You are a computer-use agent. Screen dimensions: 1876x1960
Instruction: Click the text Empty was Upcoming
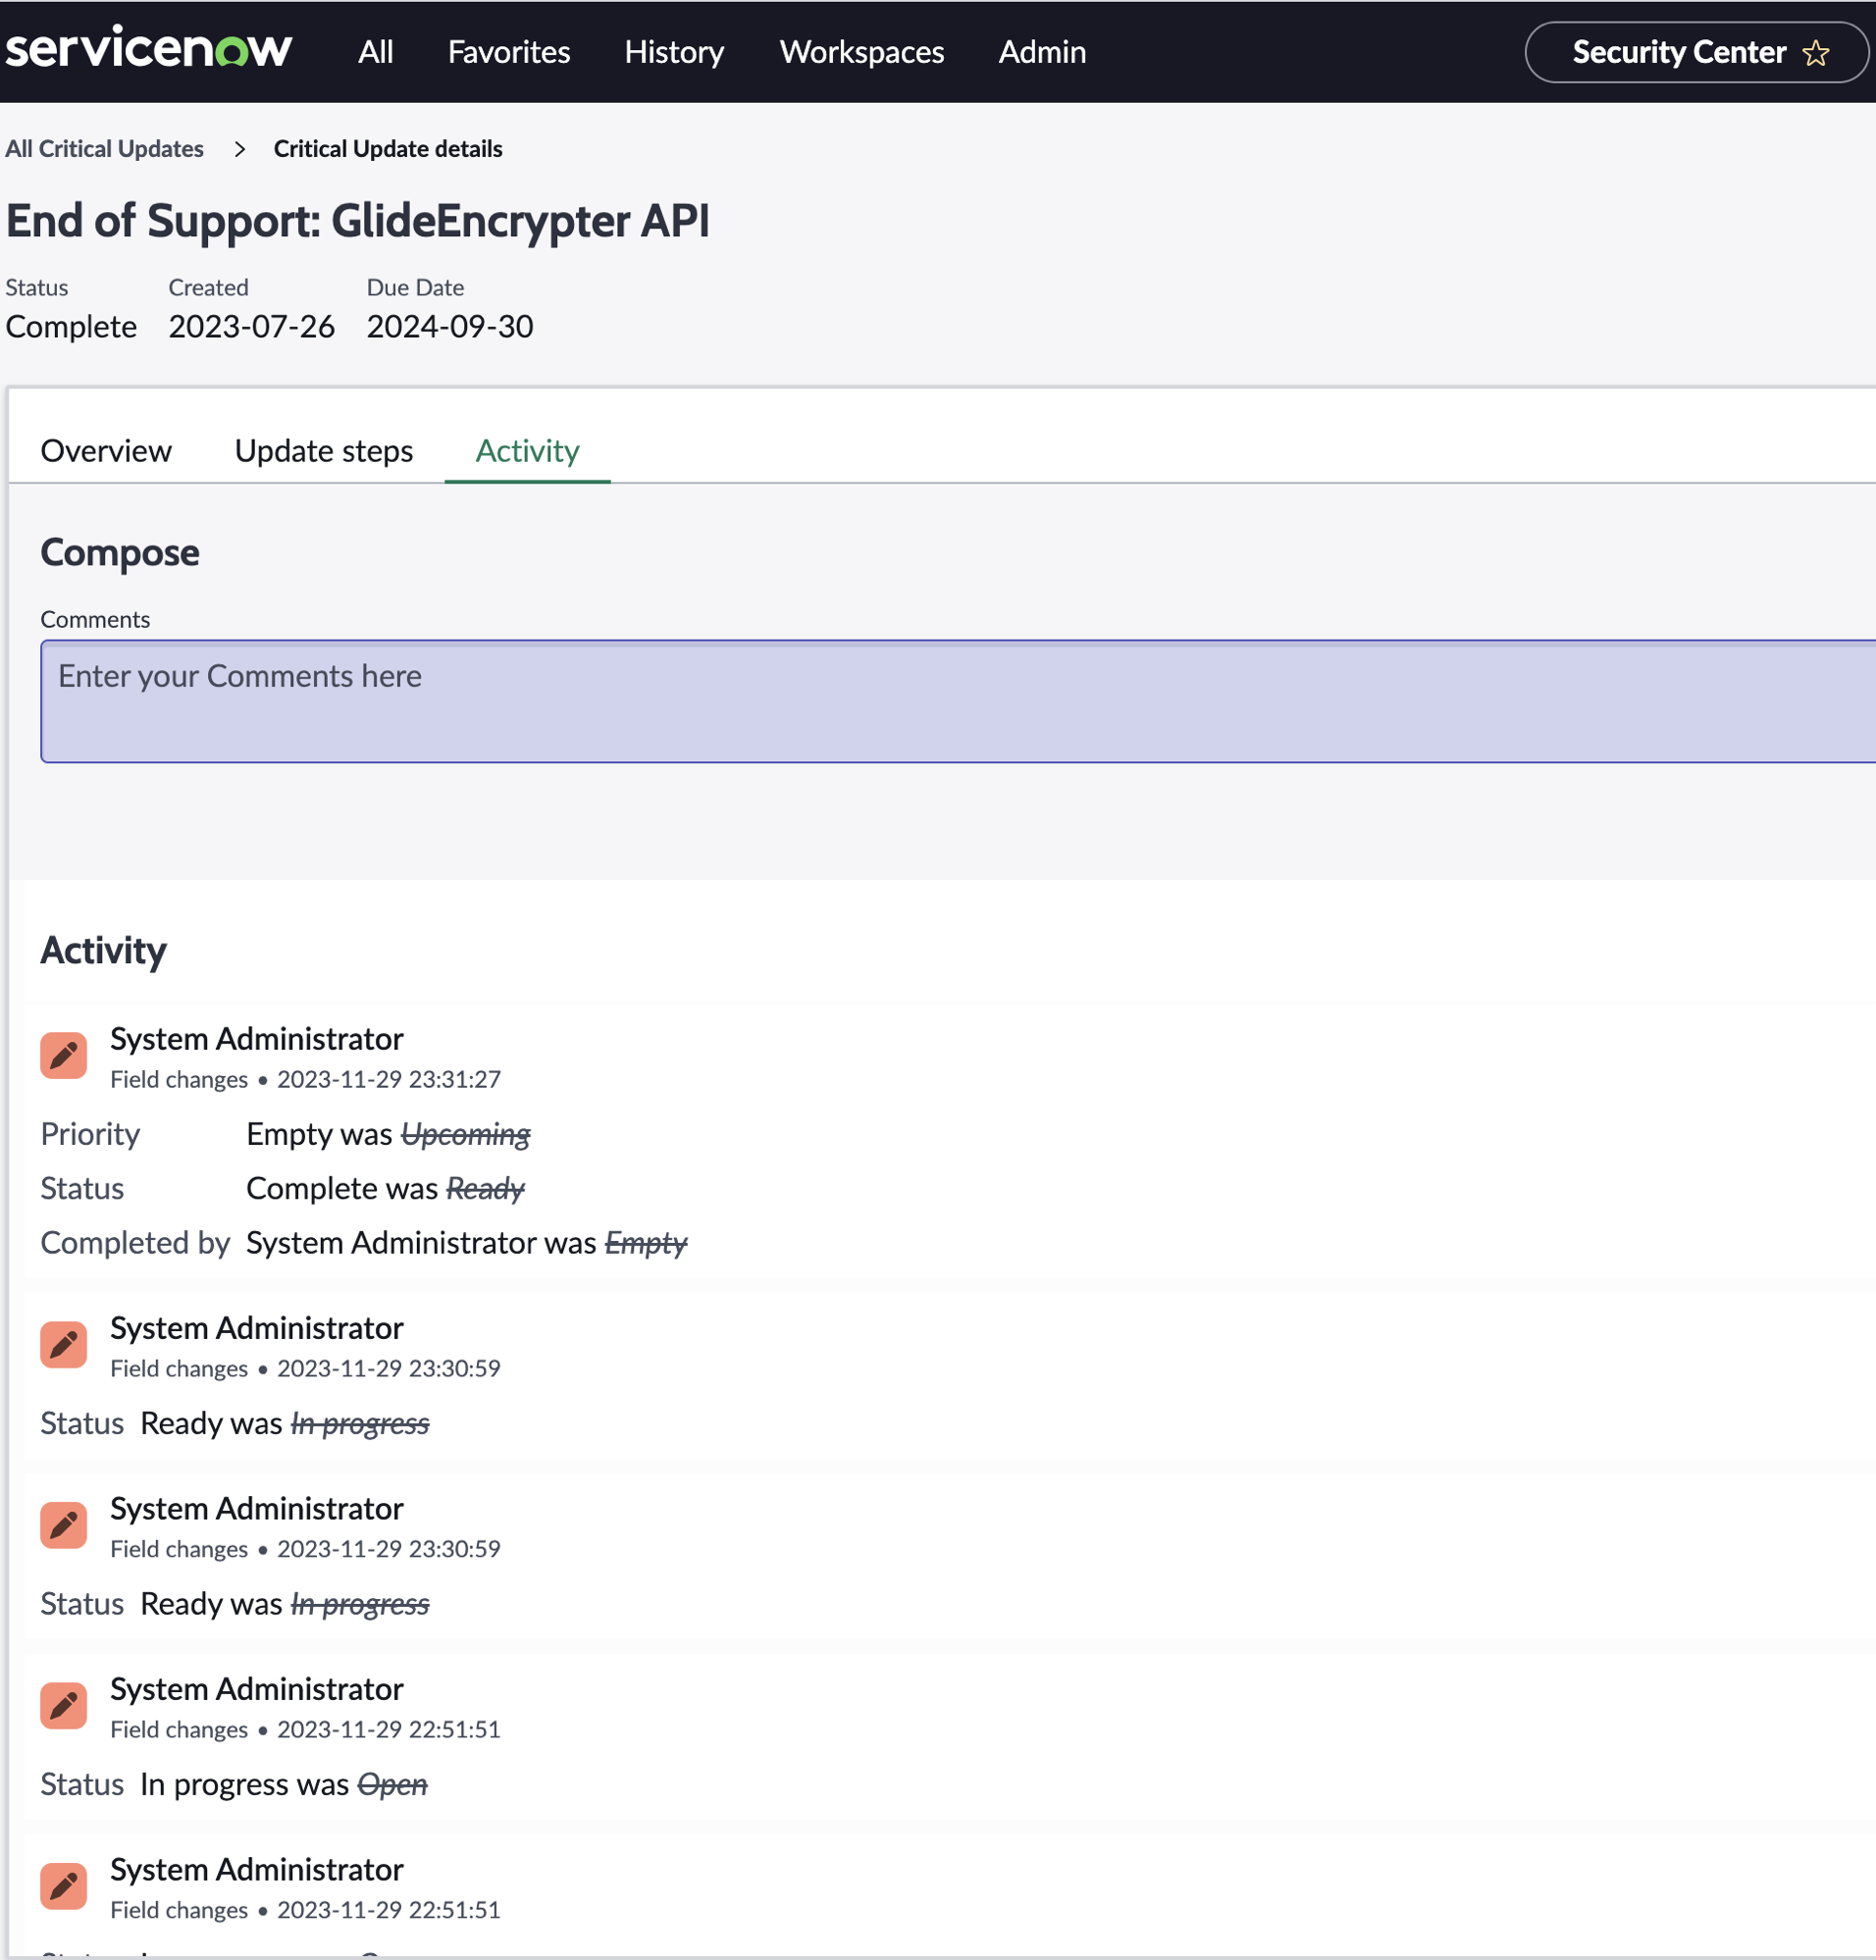[388, 1134]
